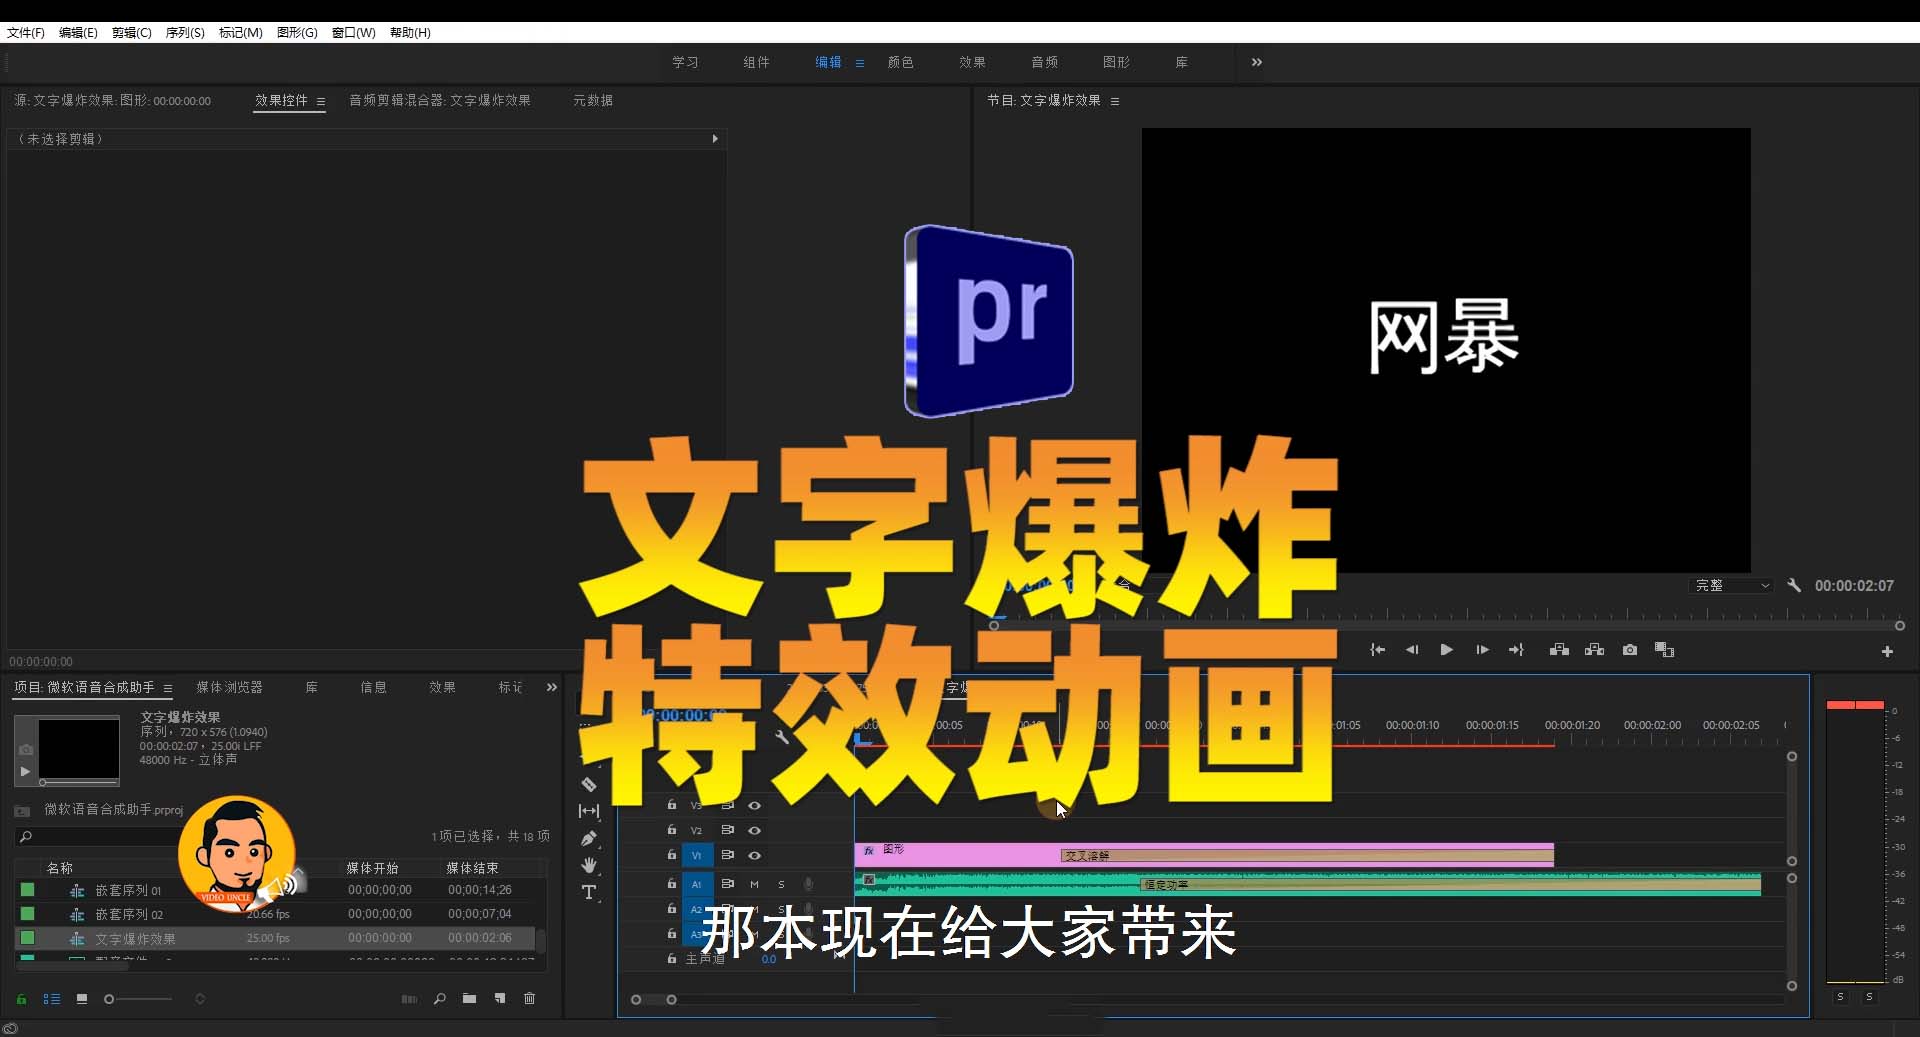This screenshot has width=1920, height=1037.
Task: Toggle V2 track output eye
Action: [755, 830]
